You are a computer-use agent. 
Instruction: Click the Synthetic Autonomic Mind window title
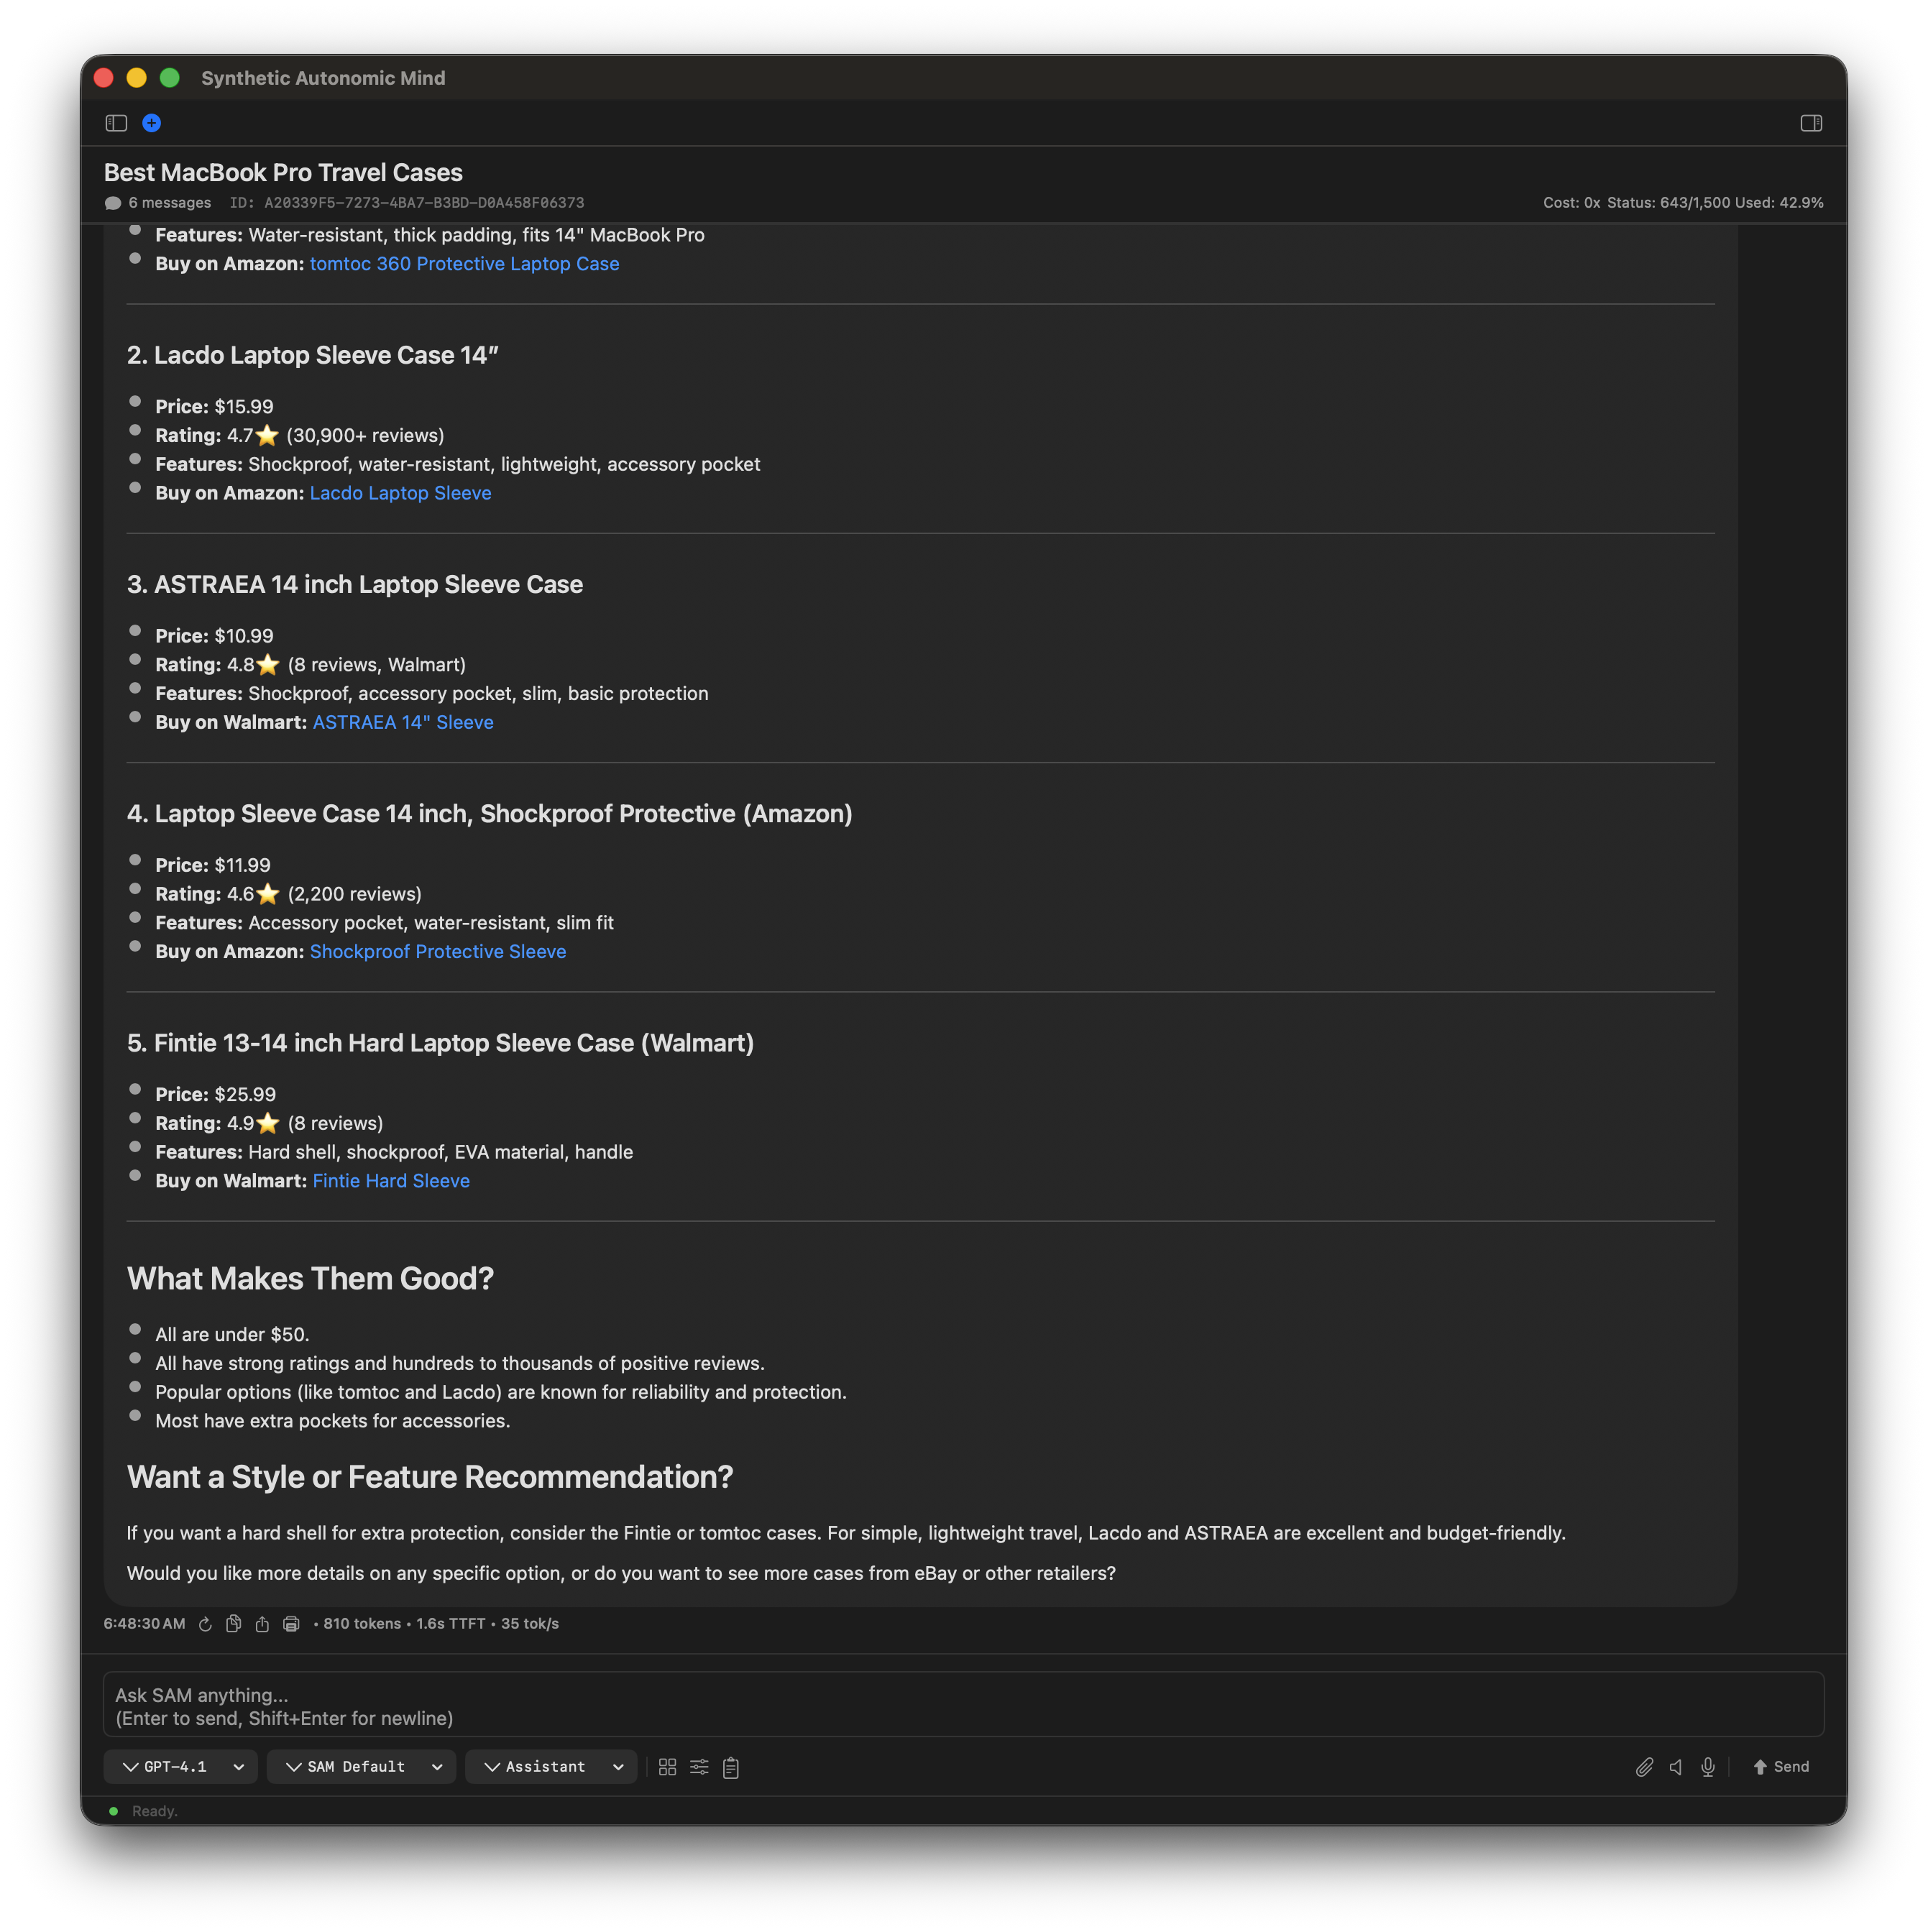click(323, 78)
